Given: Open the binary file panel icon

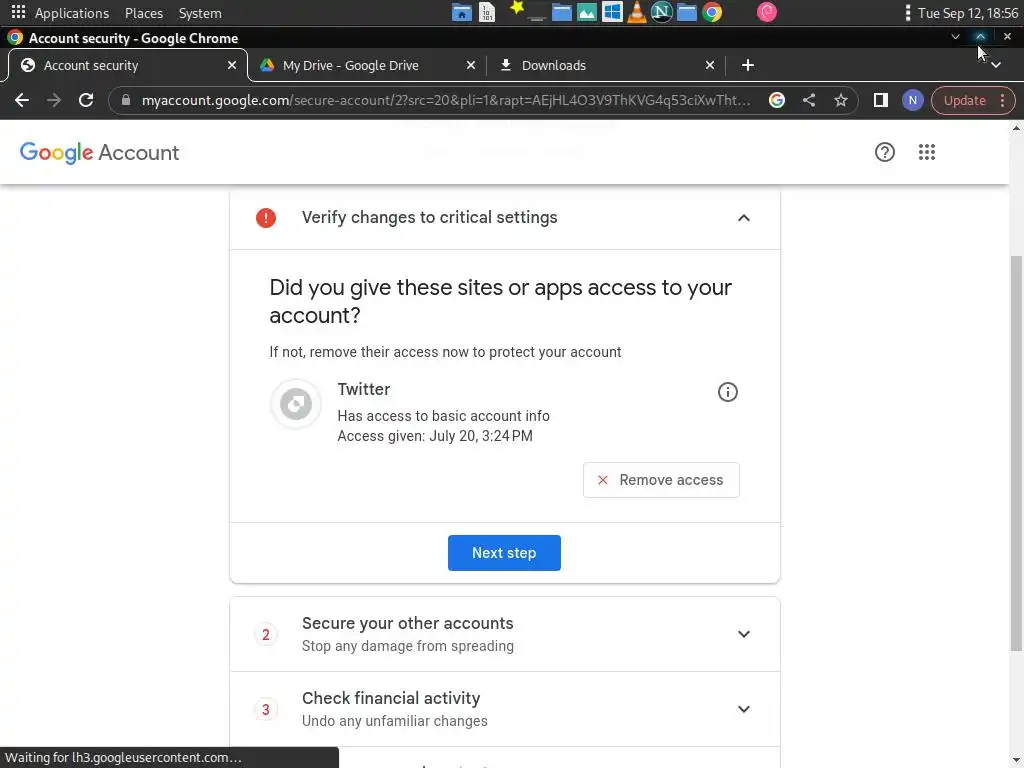Looking at the screenshot, I should (487, 12).
